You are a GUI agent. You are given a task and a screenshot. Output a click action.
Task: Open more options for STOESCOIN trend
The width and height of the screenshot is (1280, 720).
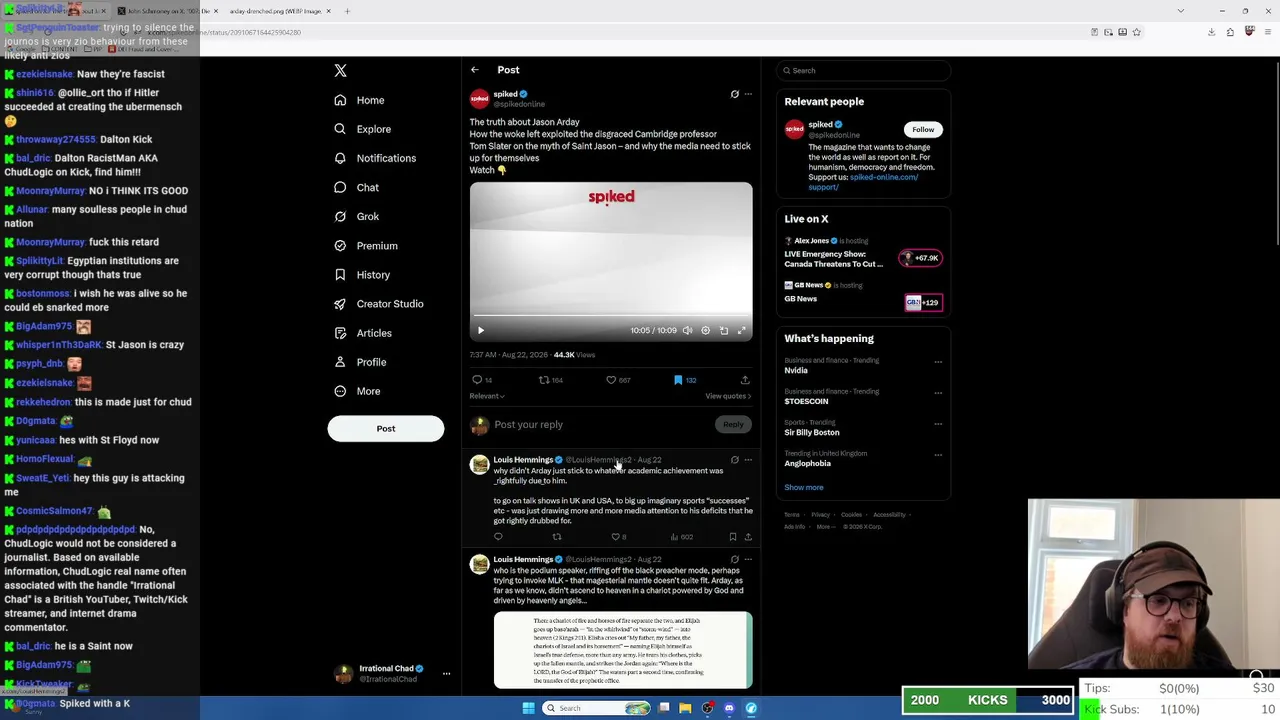[x=938, y=393]
